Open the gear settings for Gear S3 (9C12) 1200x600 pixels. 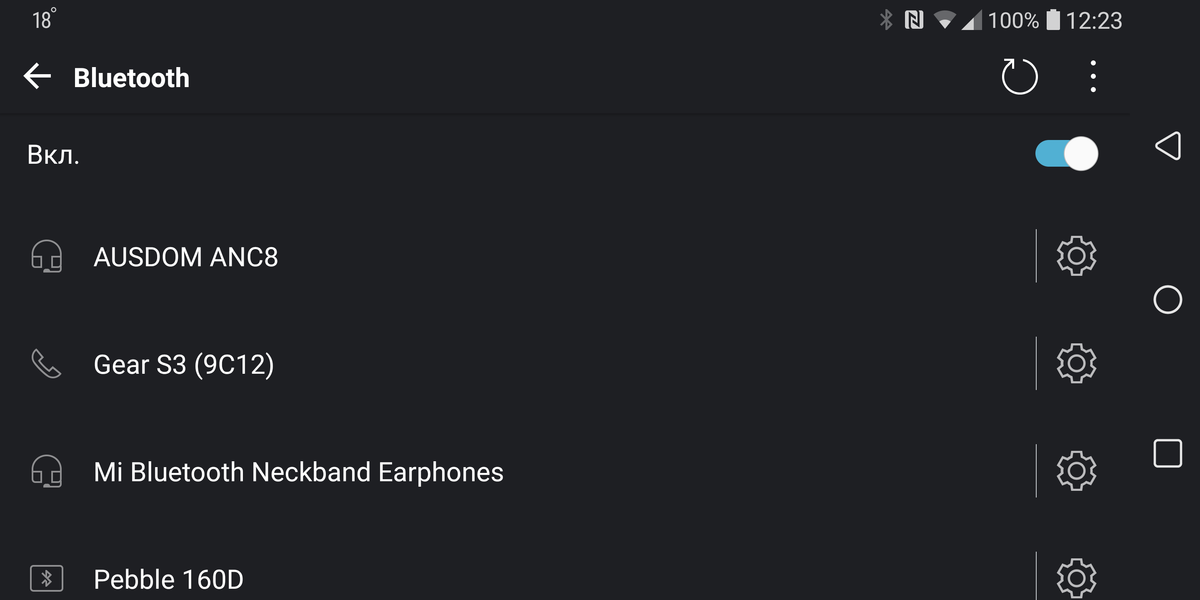coord(1075,364)
